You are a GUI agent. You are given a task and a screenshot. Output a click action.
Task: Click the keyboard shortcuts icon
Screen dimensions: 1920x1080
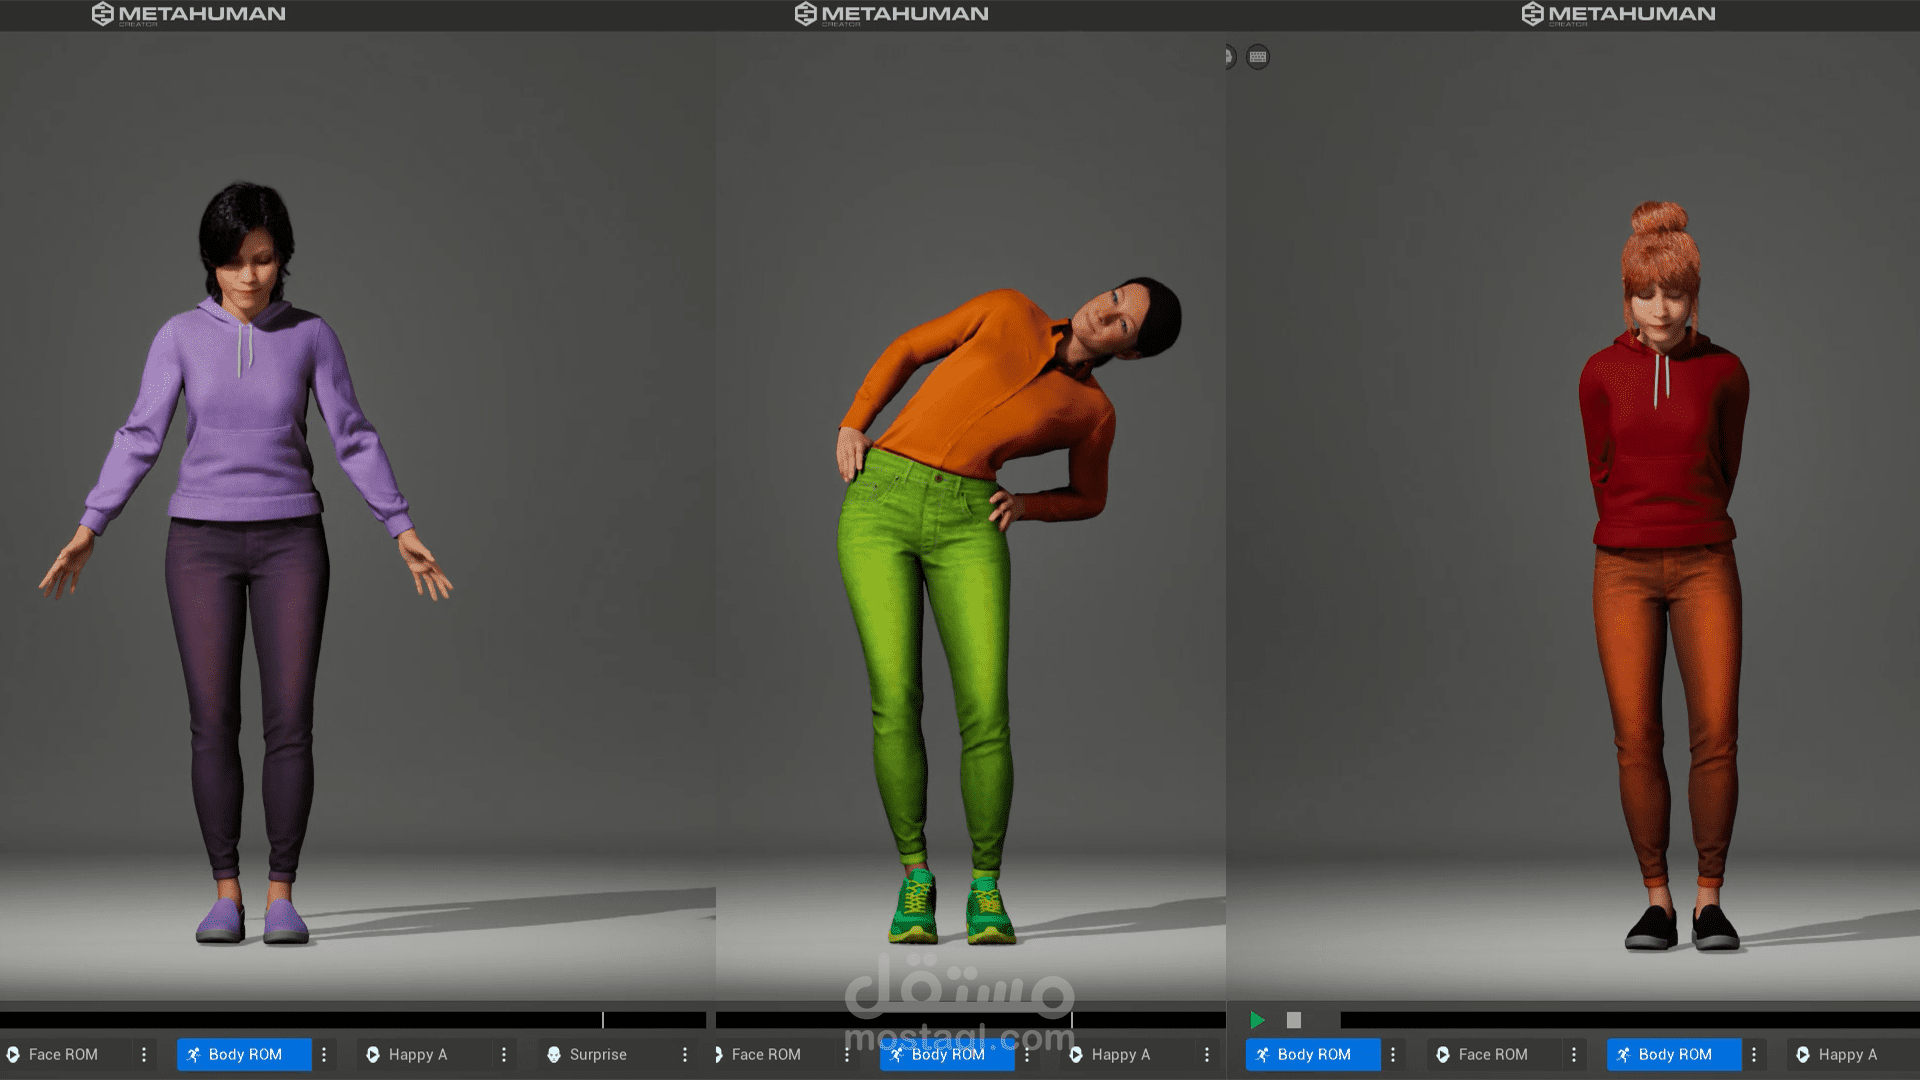click(1258, 57)
